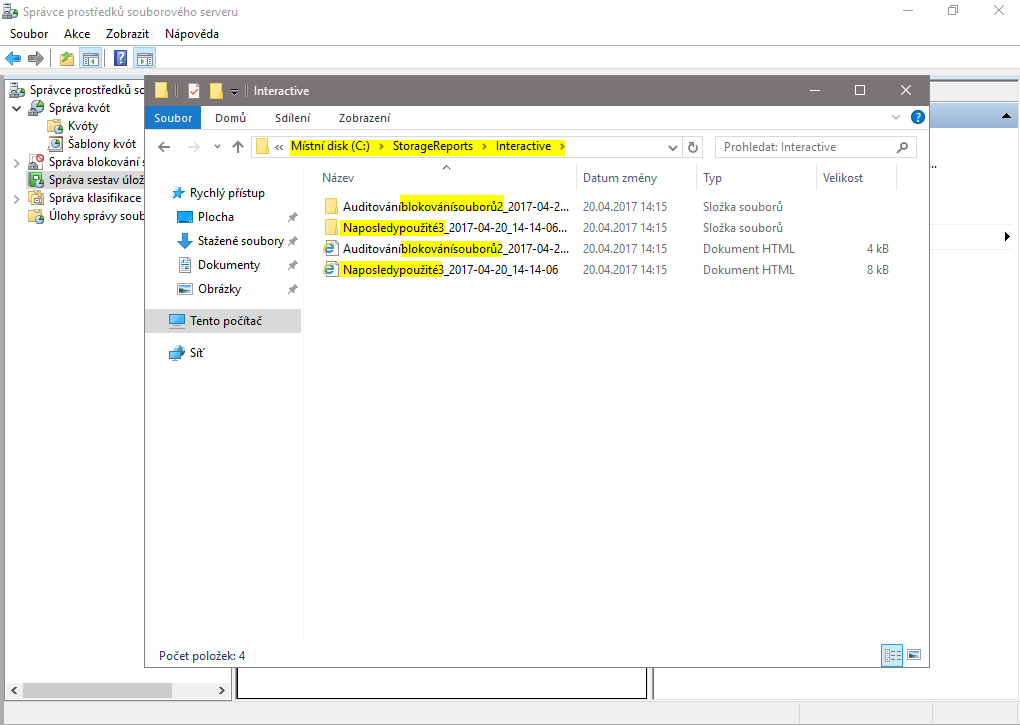The height and width of the screenshot is (725, 1020).
Task: Click StorageReports in the address breadcrumb
Action: [x=432, y=146]
